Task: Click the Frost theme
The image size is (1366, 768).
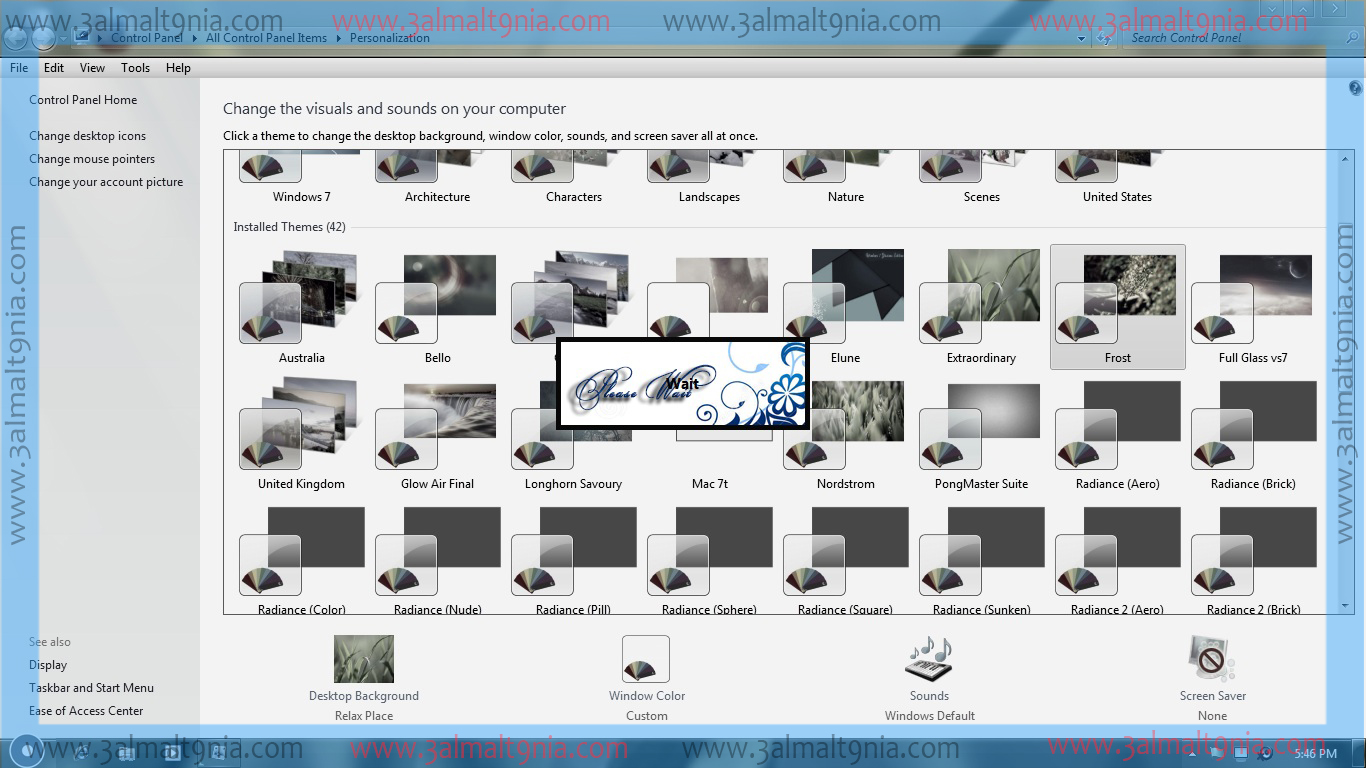Action: [1117, 307]
